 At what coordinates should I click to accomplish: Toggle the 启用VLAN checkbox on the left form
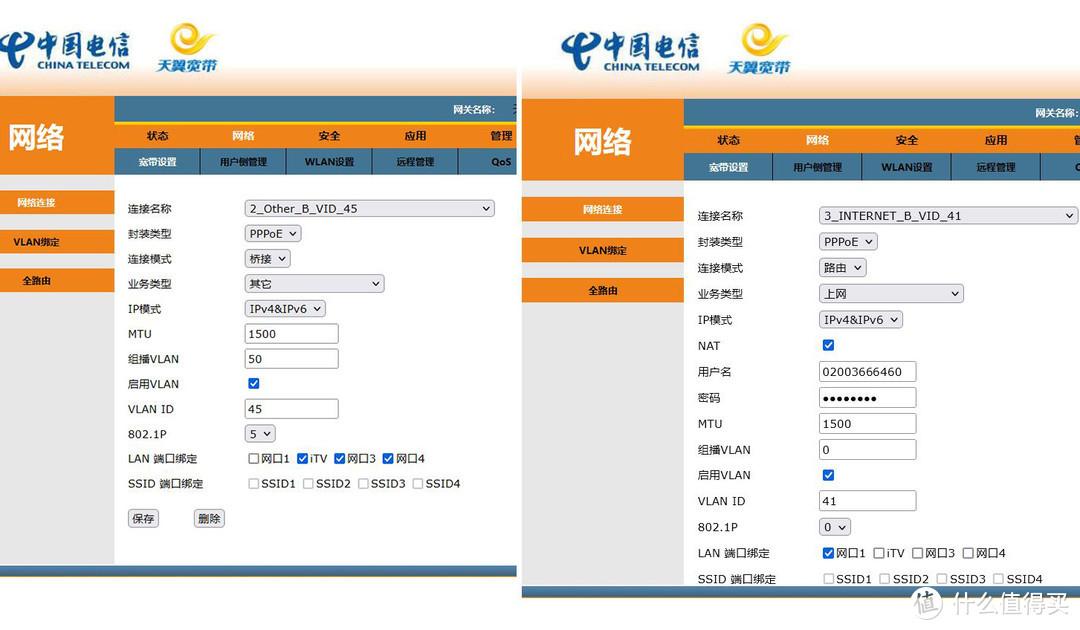253,383
